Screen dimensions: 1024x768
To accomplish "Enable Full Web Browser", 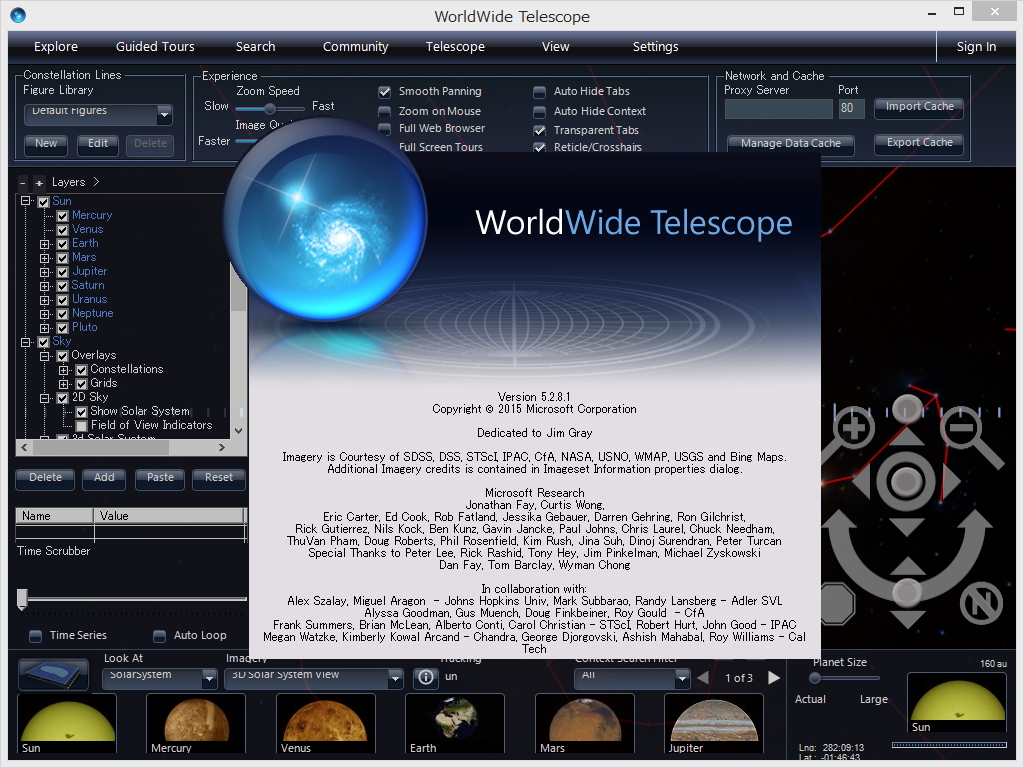I will (x=385, y=129).
